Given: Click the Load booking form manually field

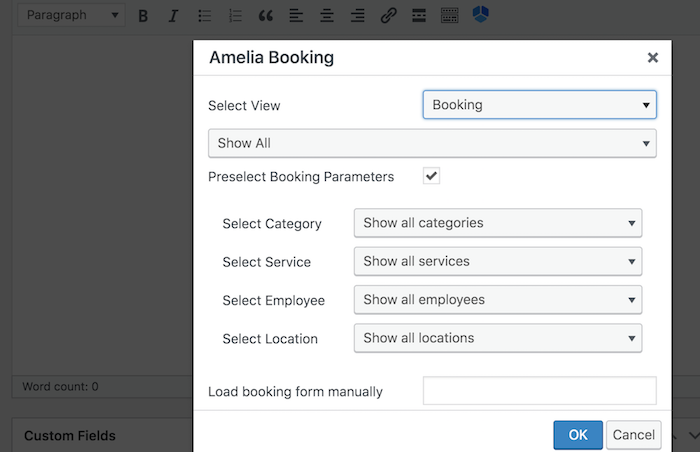Looking at the screenshot, I should click(539, 391).
